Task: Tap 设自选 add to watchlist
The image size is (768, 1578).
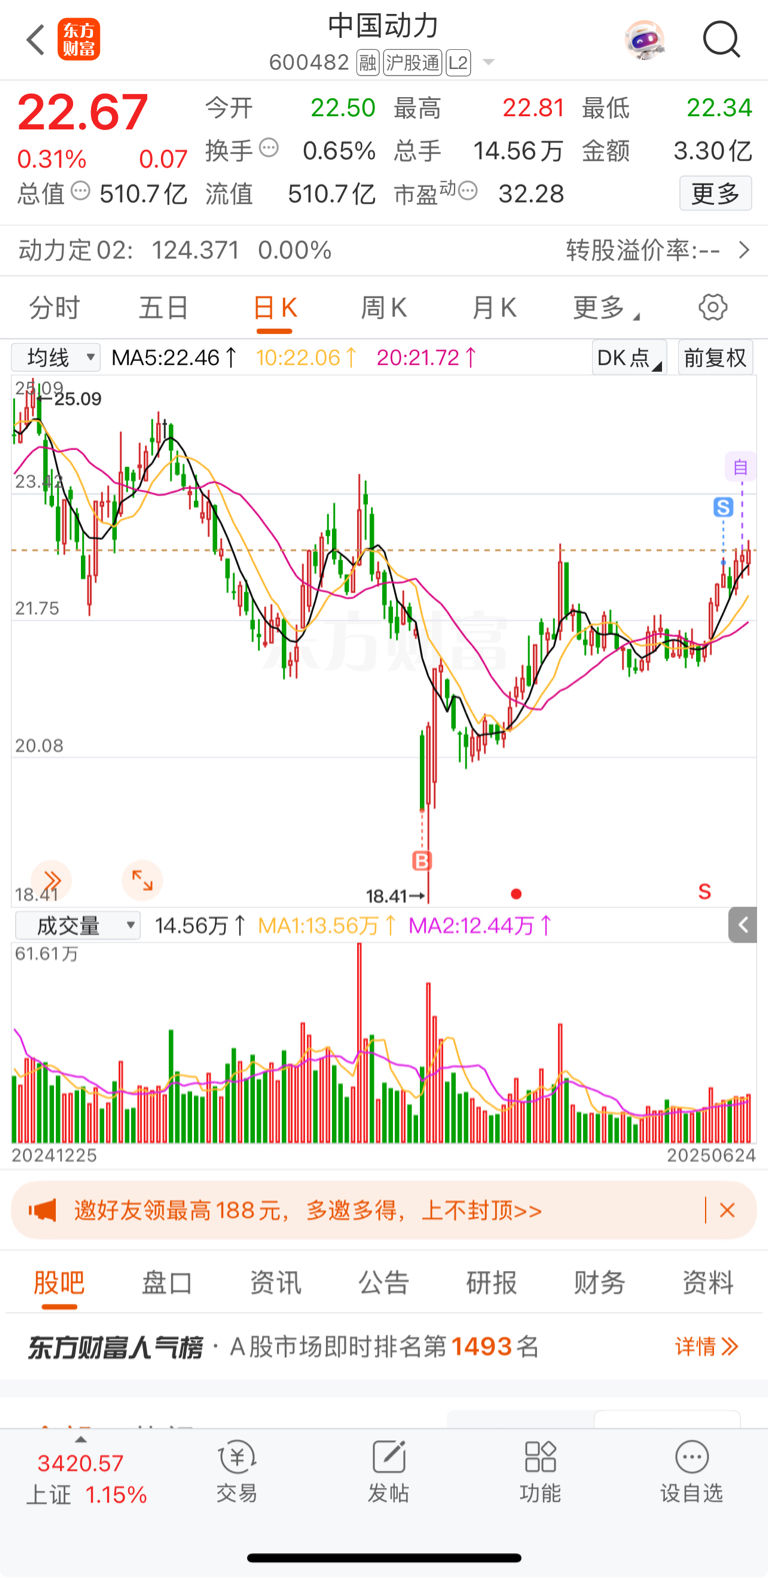Action: (x=691, y=1472)
